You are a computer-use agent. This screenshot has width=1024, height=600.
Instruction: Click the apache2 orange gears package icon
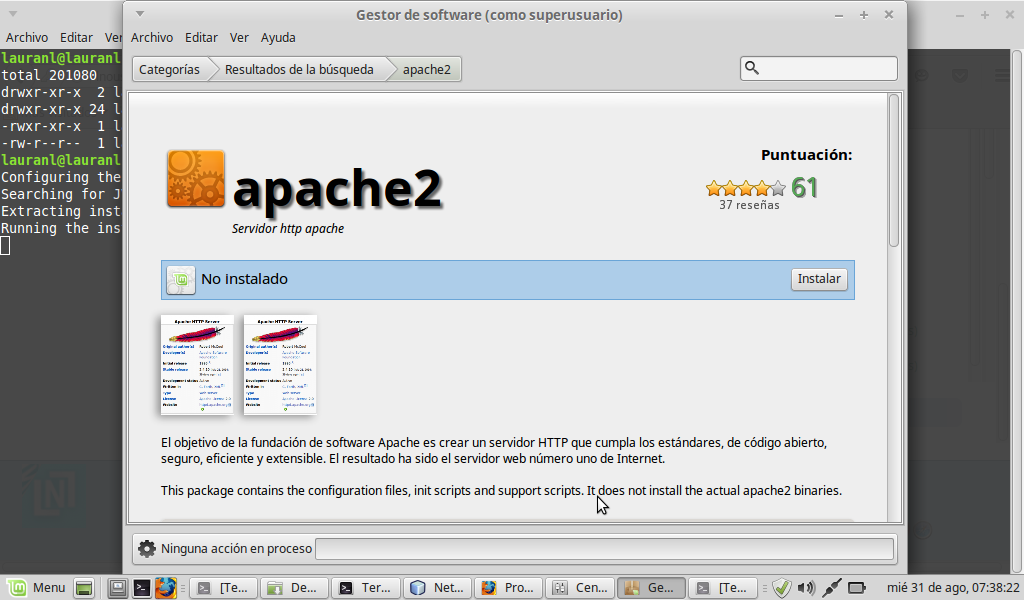click(x=195, y=179)
